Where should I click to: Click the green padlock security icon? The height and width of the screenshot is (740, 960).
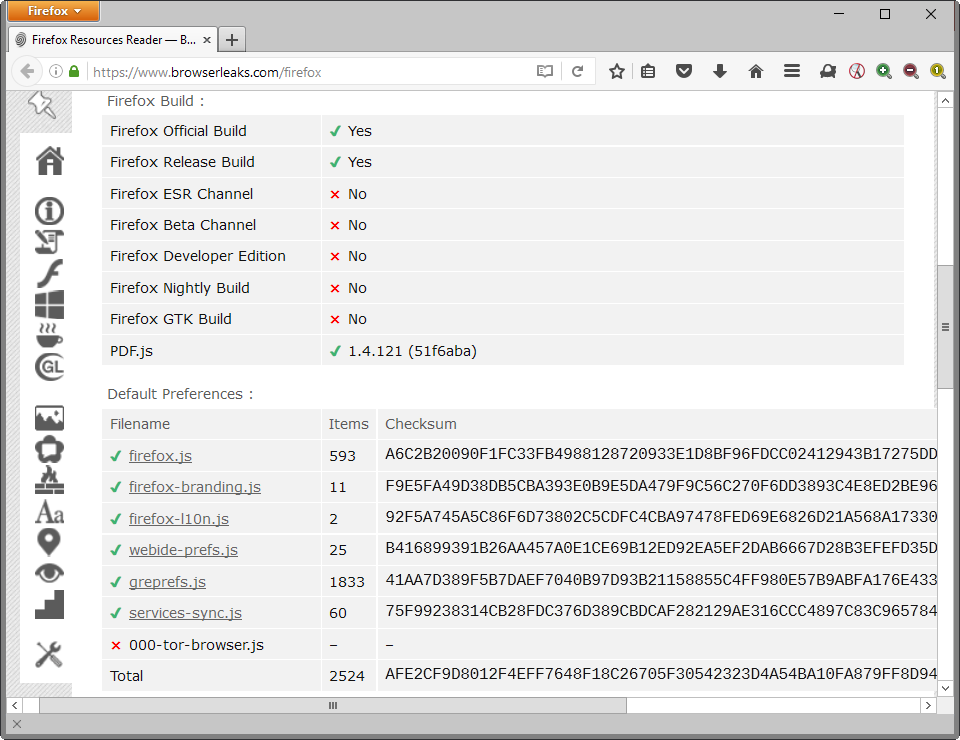[x=74, y=72]
